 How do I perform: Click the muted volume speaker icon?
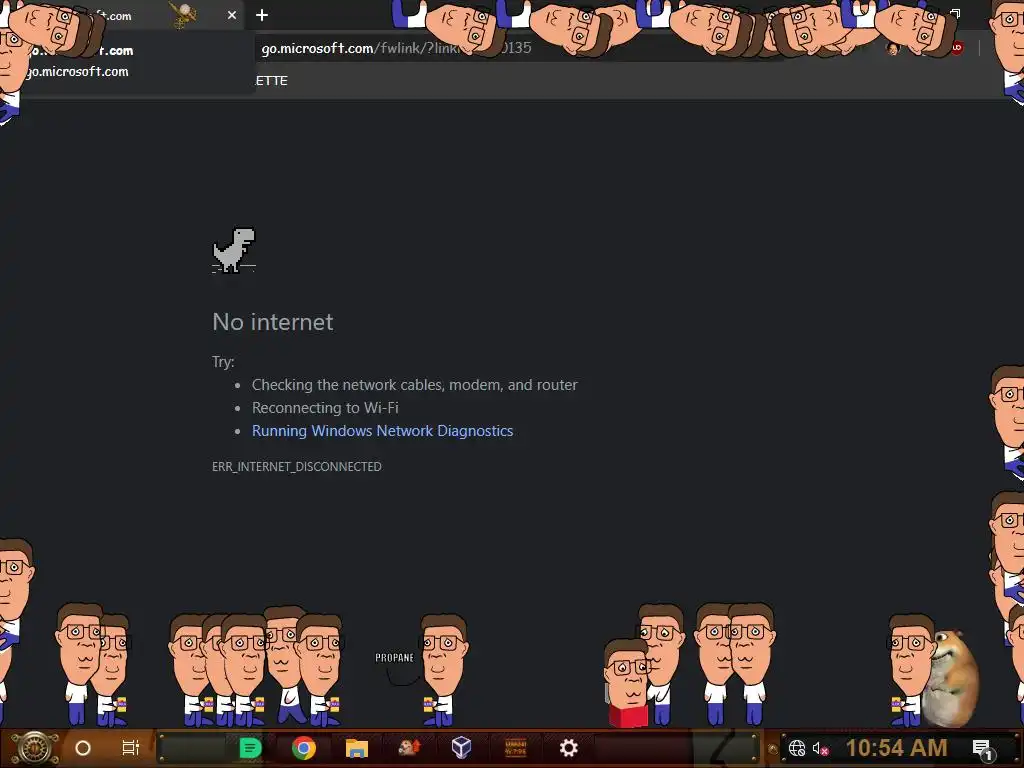[x=820, y=748]
